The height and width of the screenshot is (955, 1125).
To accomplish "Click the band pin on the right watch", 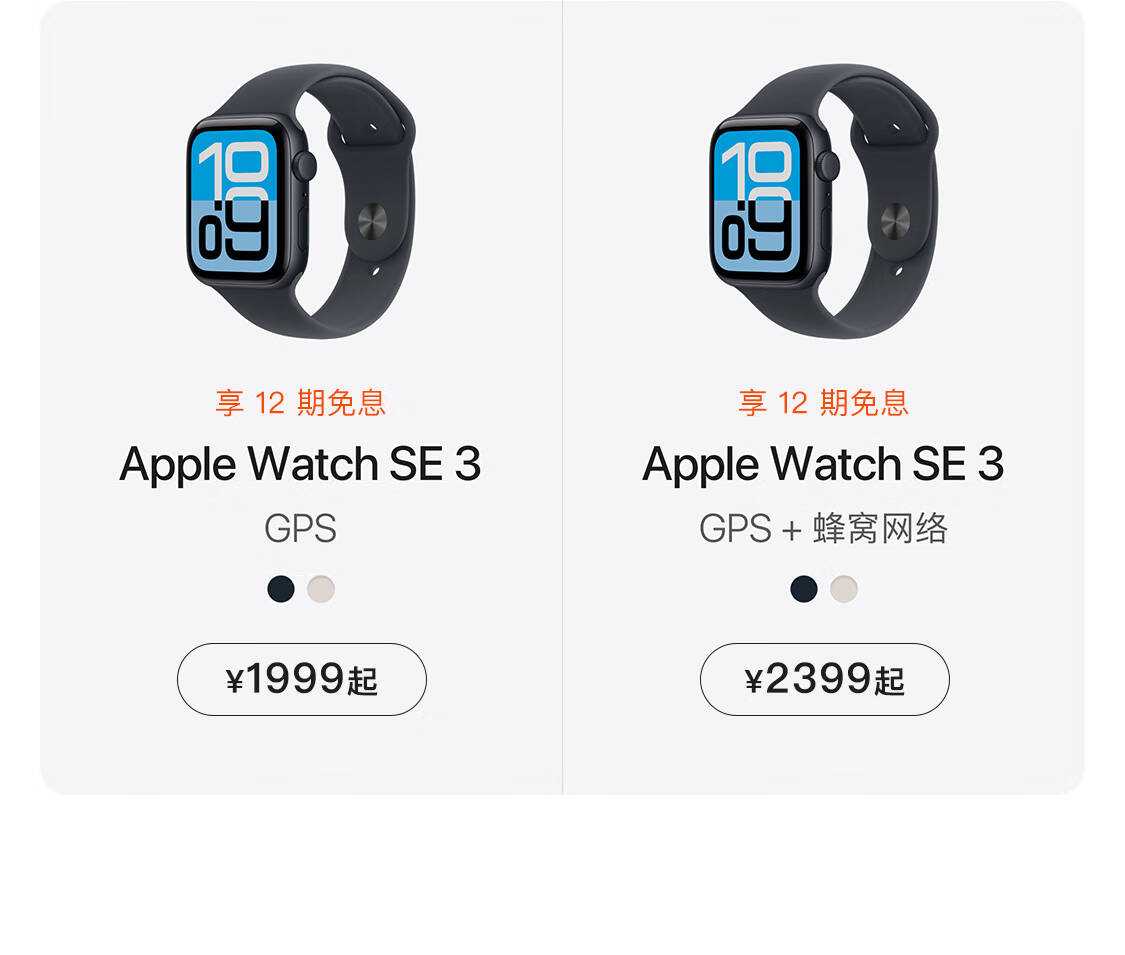I will click(895, 220).
